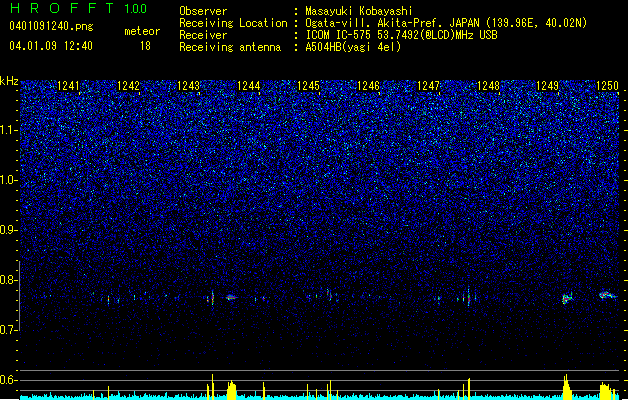629x400 pixels.
Task: Click the HROFFT 1.0.0 title text
Action: click(x=79, y=8)
